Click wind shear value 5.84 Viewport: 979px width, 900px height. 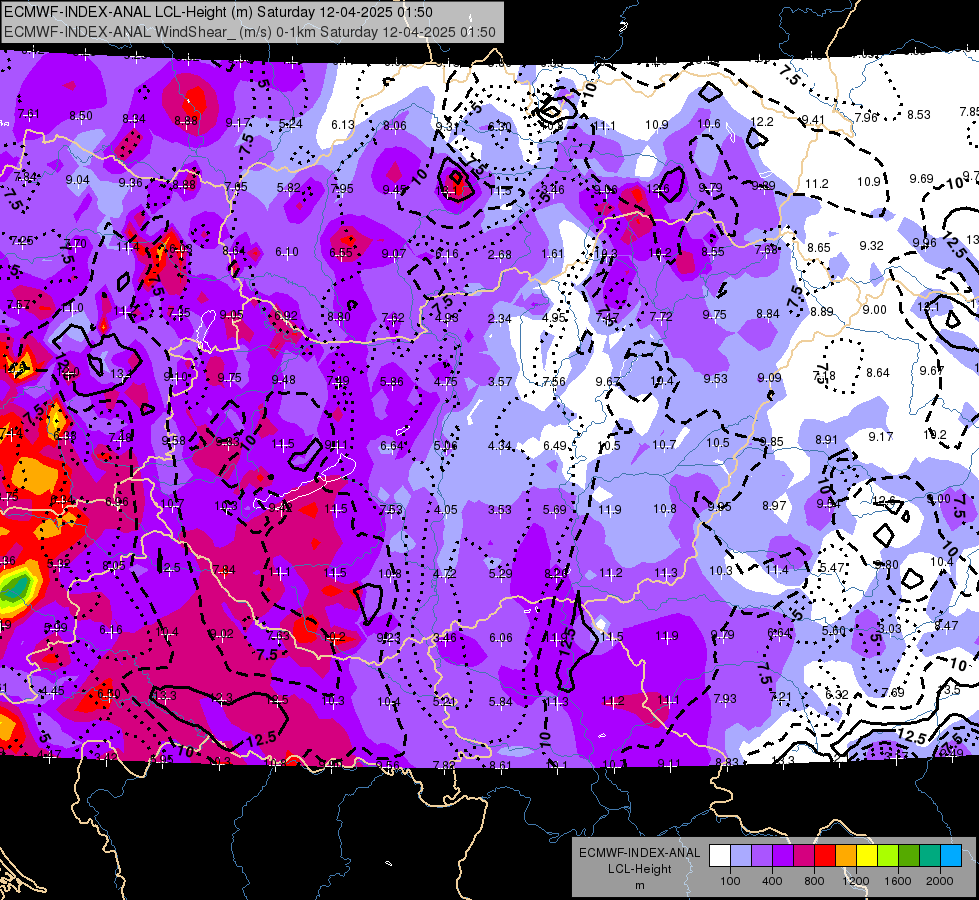coord(501,701)
